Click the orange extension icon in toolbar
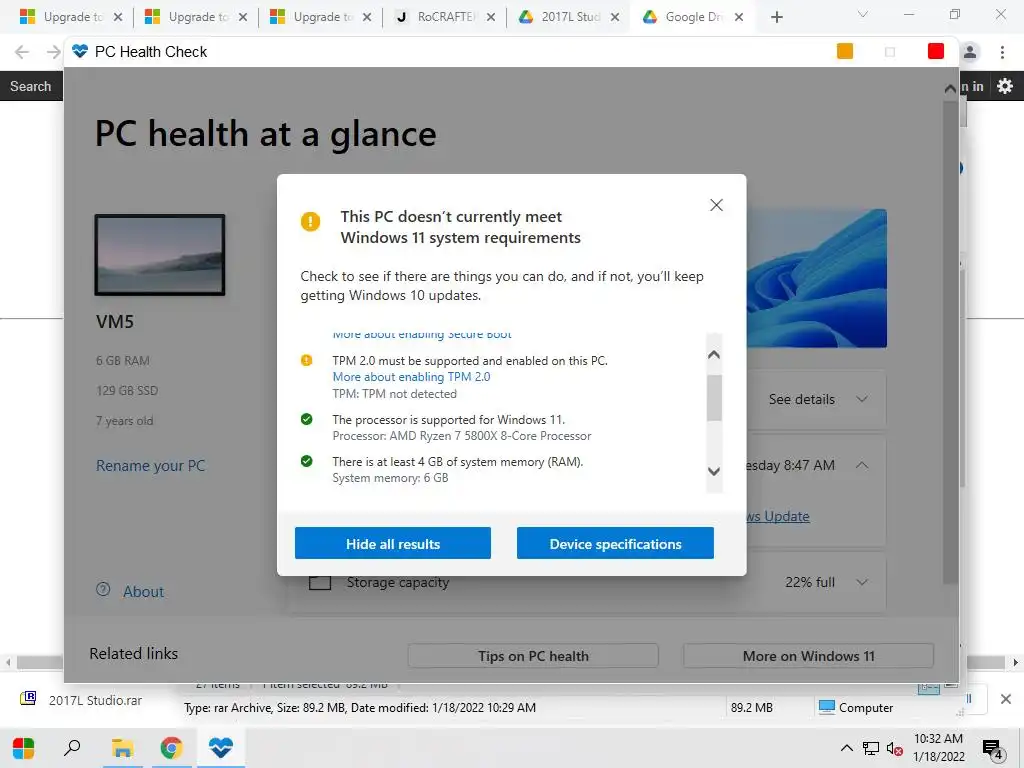The width and height of the screenshot is (1024, 768). (844, 51)
